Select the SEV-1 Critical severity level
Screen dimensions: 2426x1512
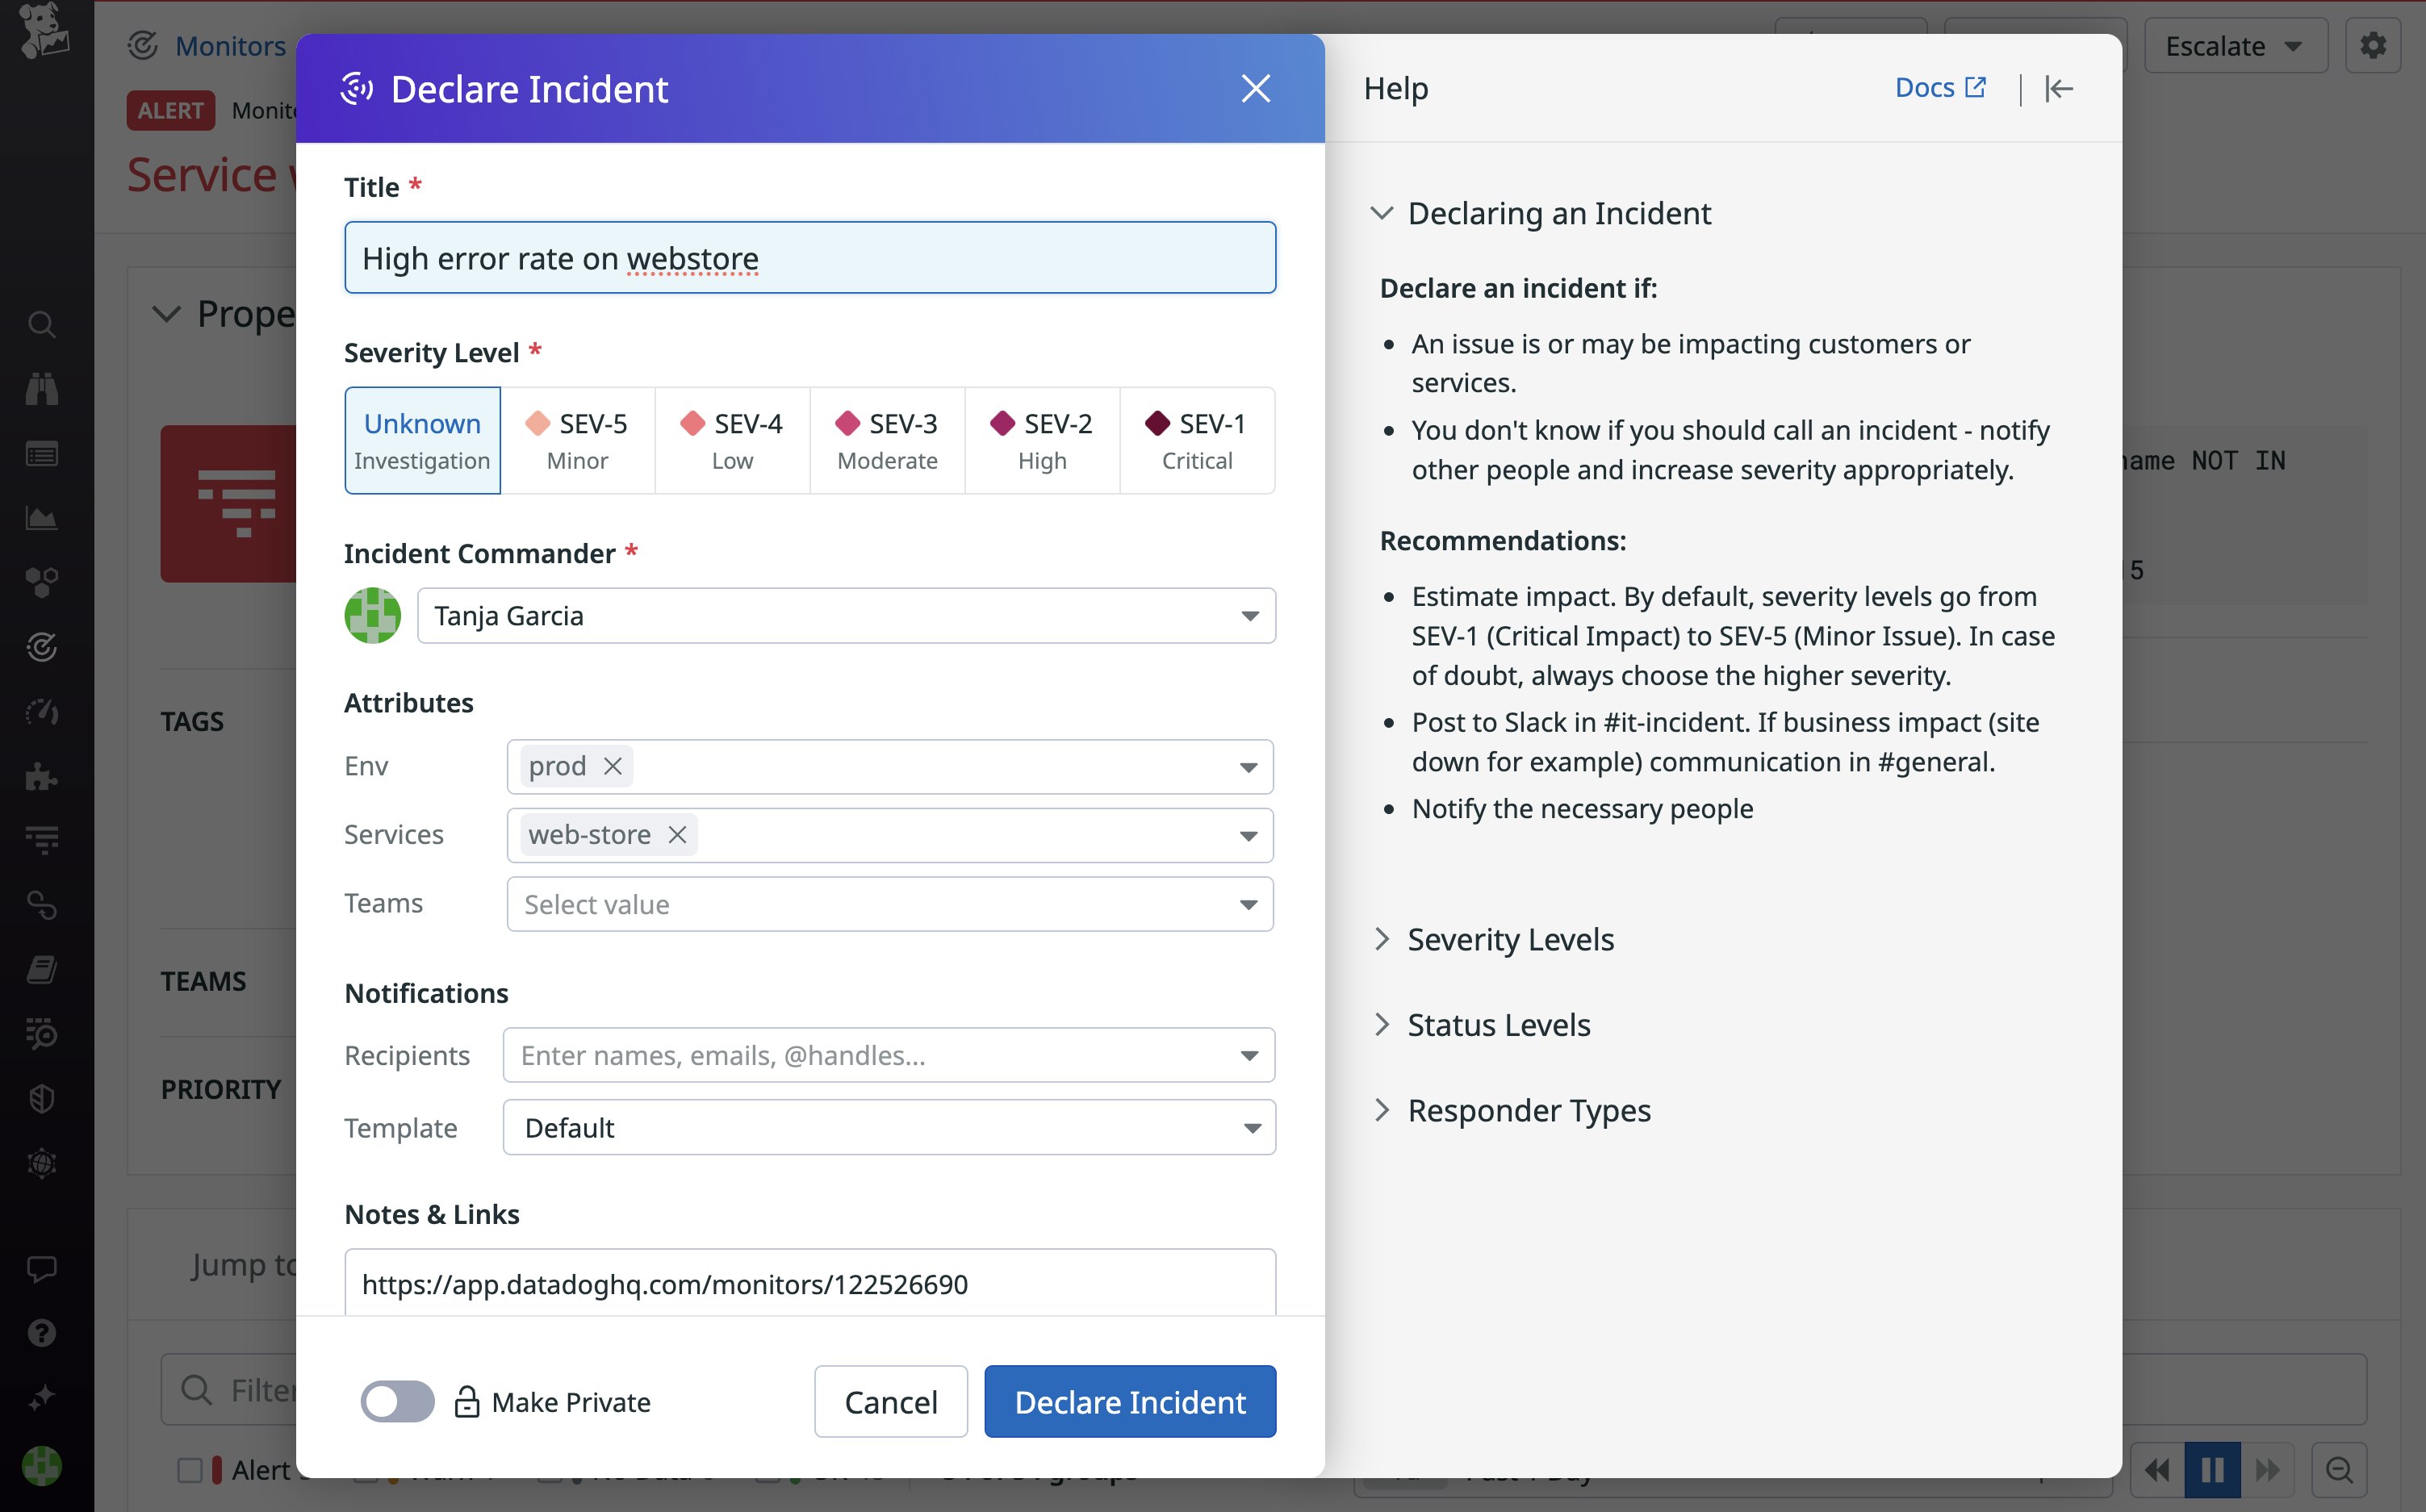click(1197, 440)
